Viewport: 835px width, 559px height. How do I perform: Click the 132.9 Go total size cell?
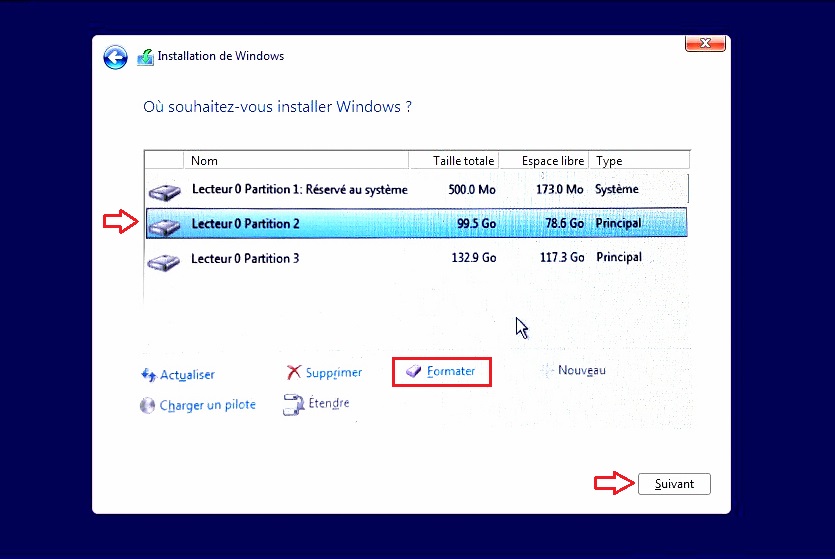474,258
